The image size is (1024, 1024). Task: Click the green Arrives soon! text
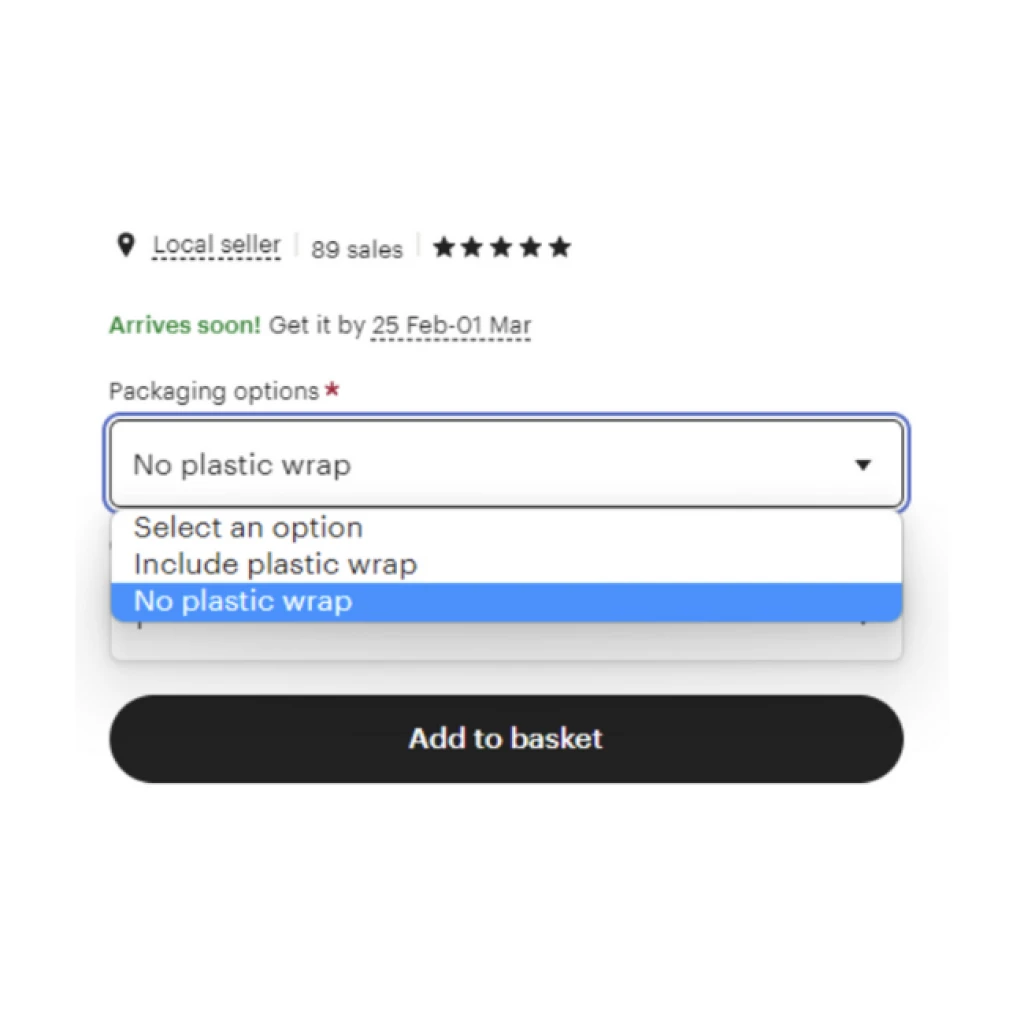(185, 325)
